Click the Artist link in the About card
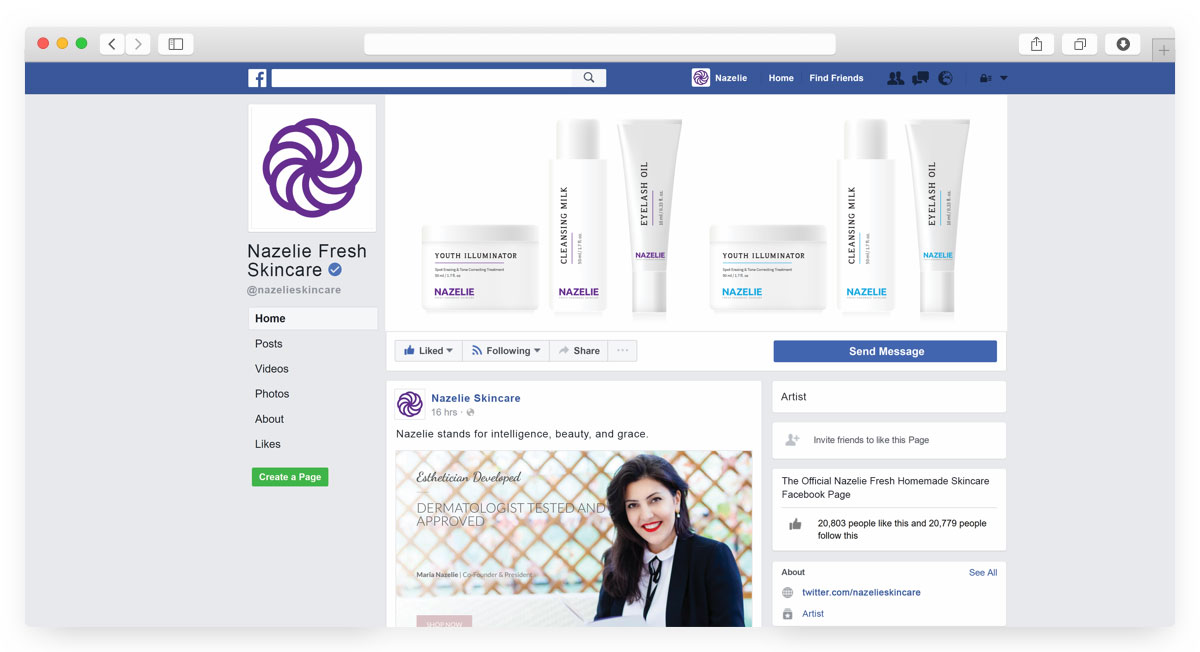1200x652 pixels. (x=813, y=614)
